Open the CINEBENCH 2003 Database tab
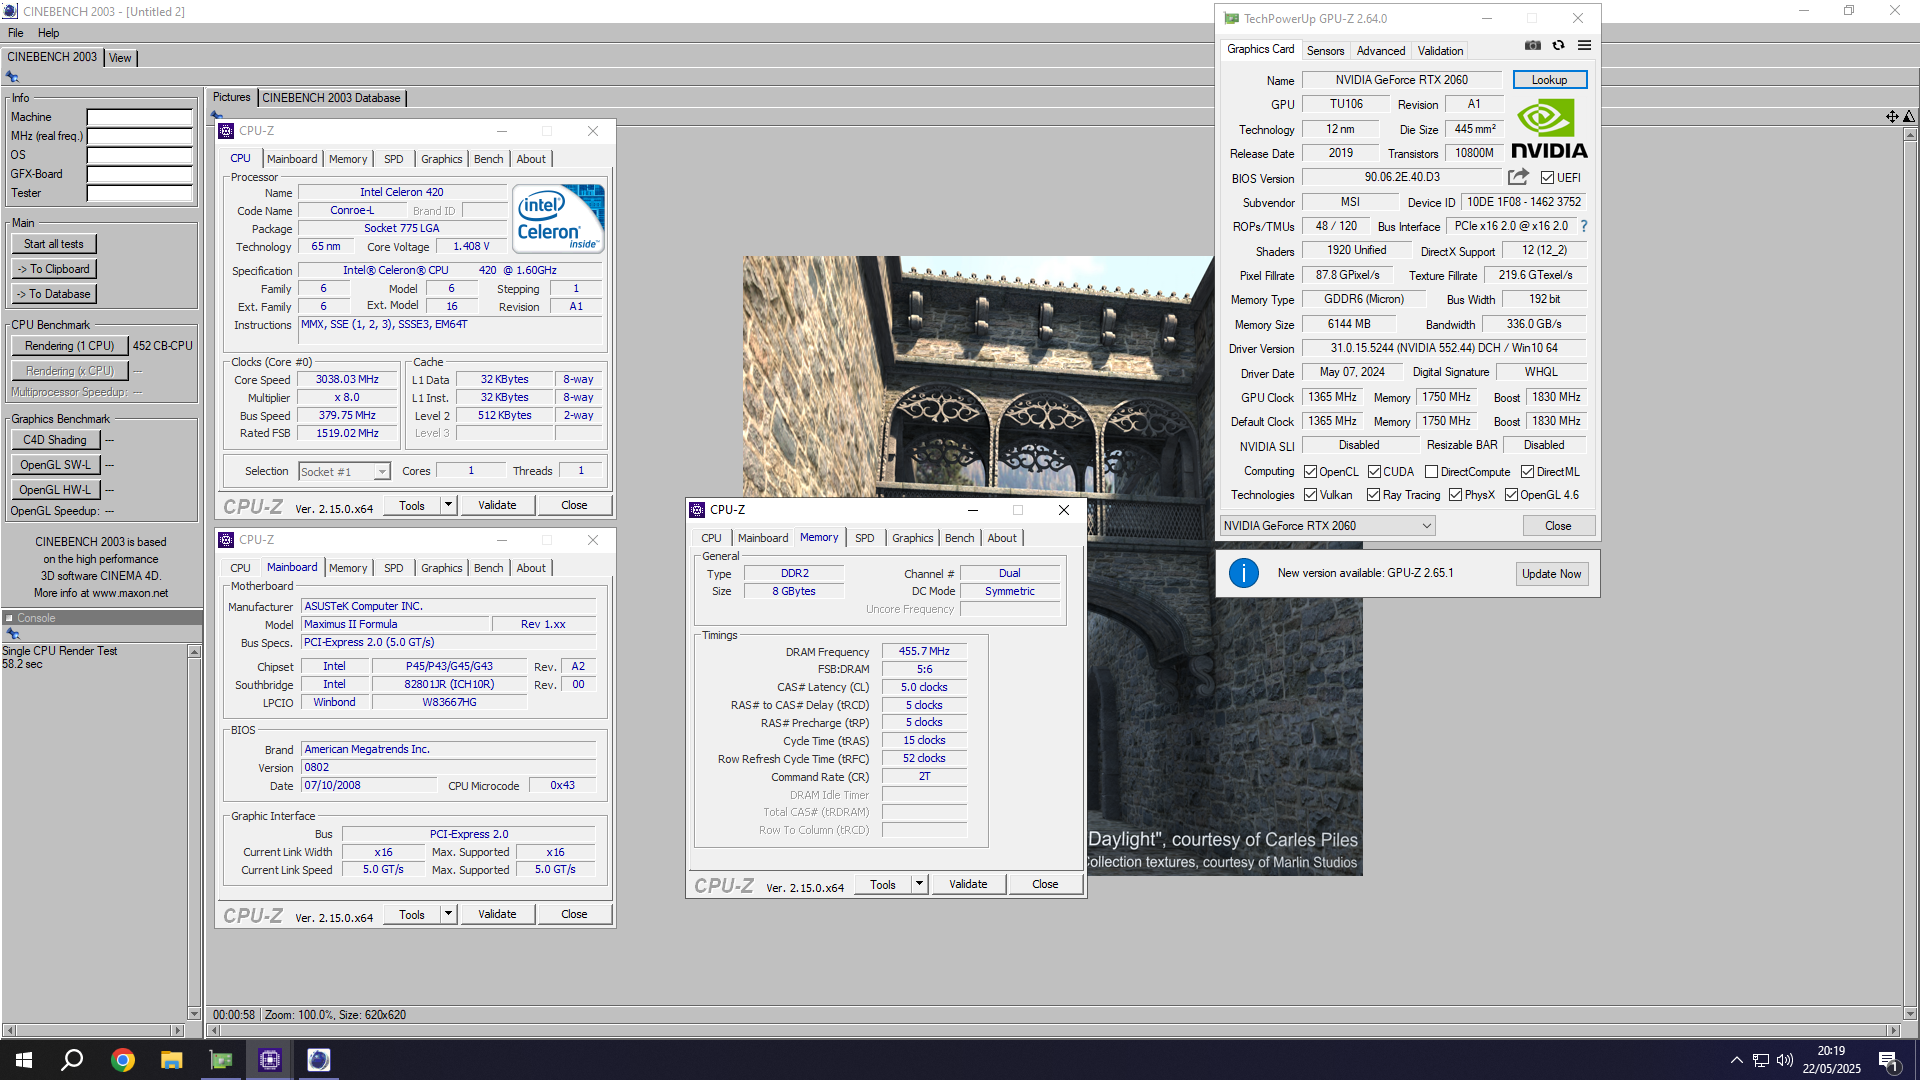The image size is (1920, 1080). (x=331, y=98)
